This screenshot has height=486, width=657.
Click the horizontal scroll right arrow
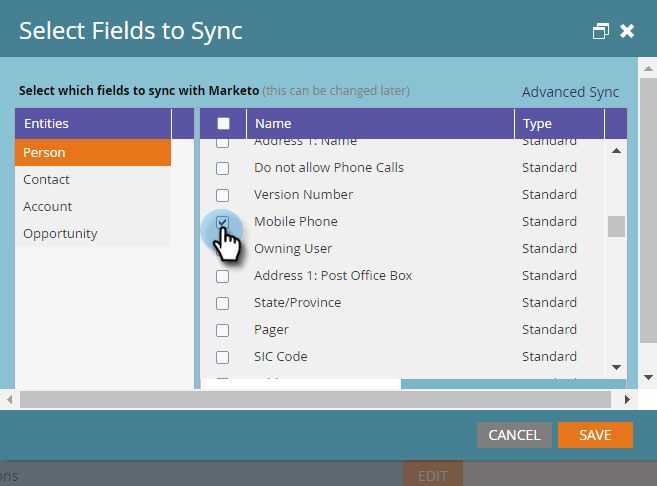click(627, 399)
